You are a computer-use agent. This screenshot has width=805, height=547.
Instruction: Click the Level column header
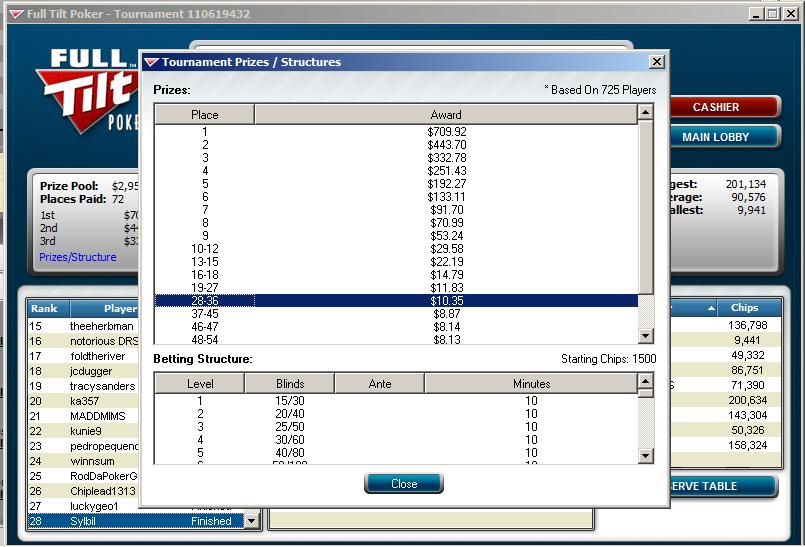click(200, 384)
